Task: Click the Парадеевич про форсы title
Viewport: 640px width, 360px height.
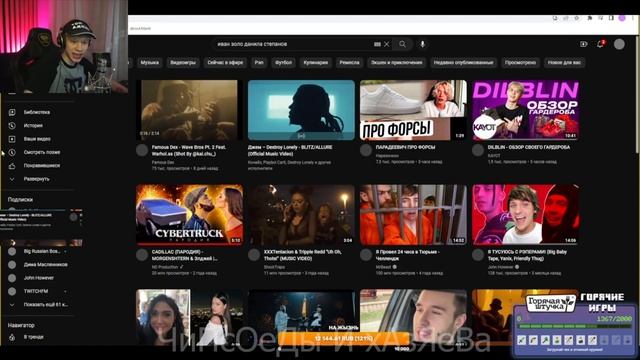Action: (x=405, y=147)
